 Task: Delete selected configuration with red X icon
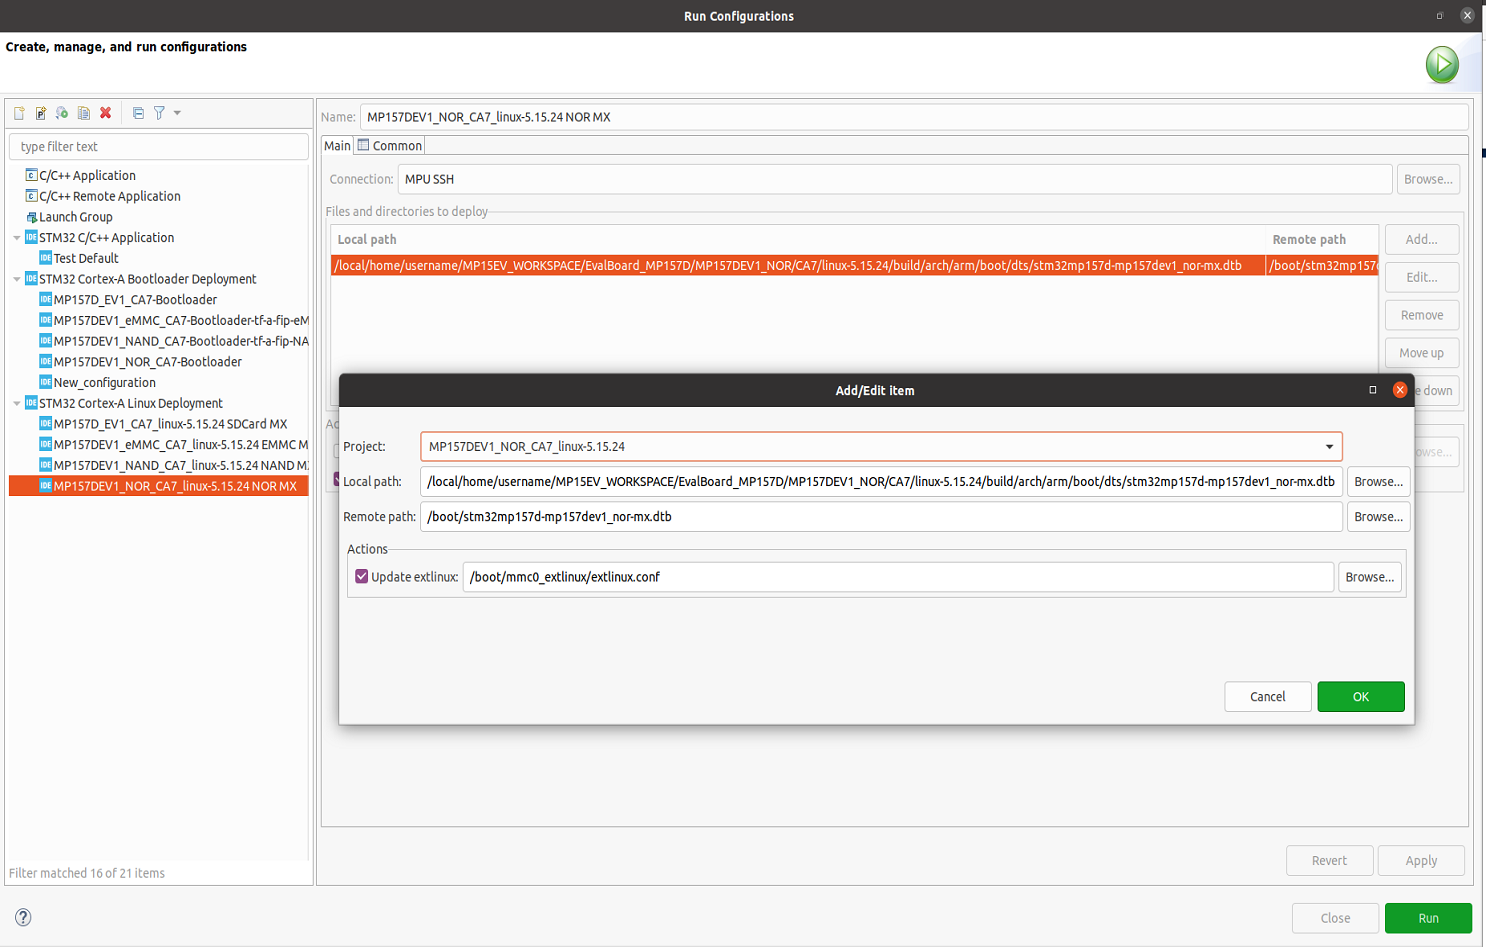(x=105, y=113)
